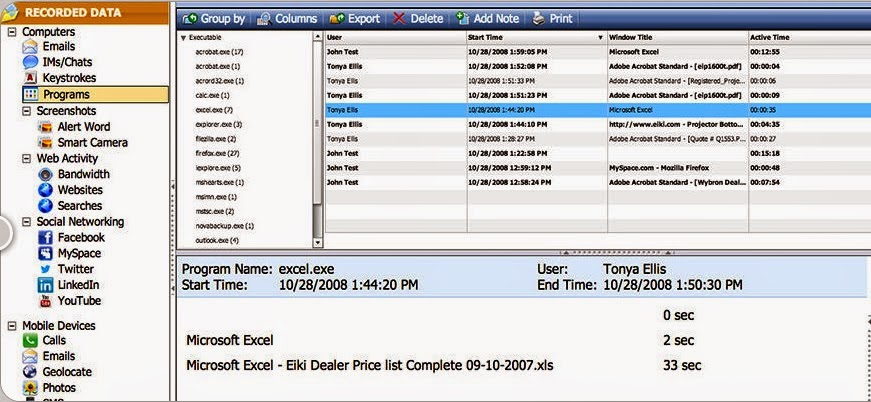Collapse the Web Activity tree node
Viewport: 871px width, 402px height.
pos(27,159)
